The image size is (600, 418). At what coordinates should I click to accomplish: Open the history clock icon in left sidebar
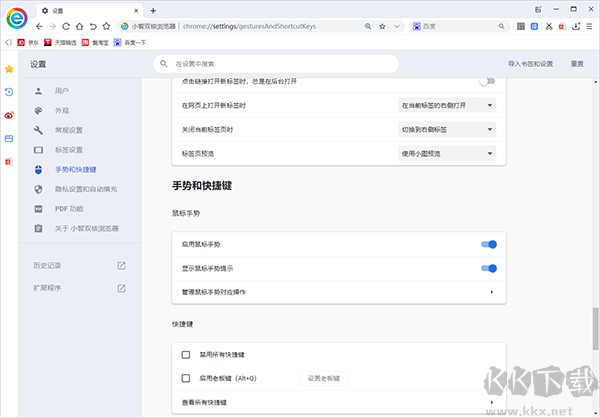9,92
